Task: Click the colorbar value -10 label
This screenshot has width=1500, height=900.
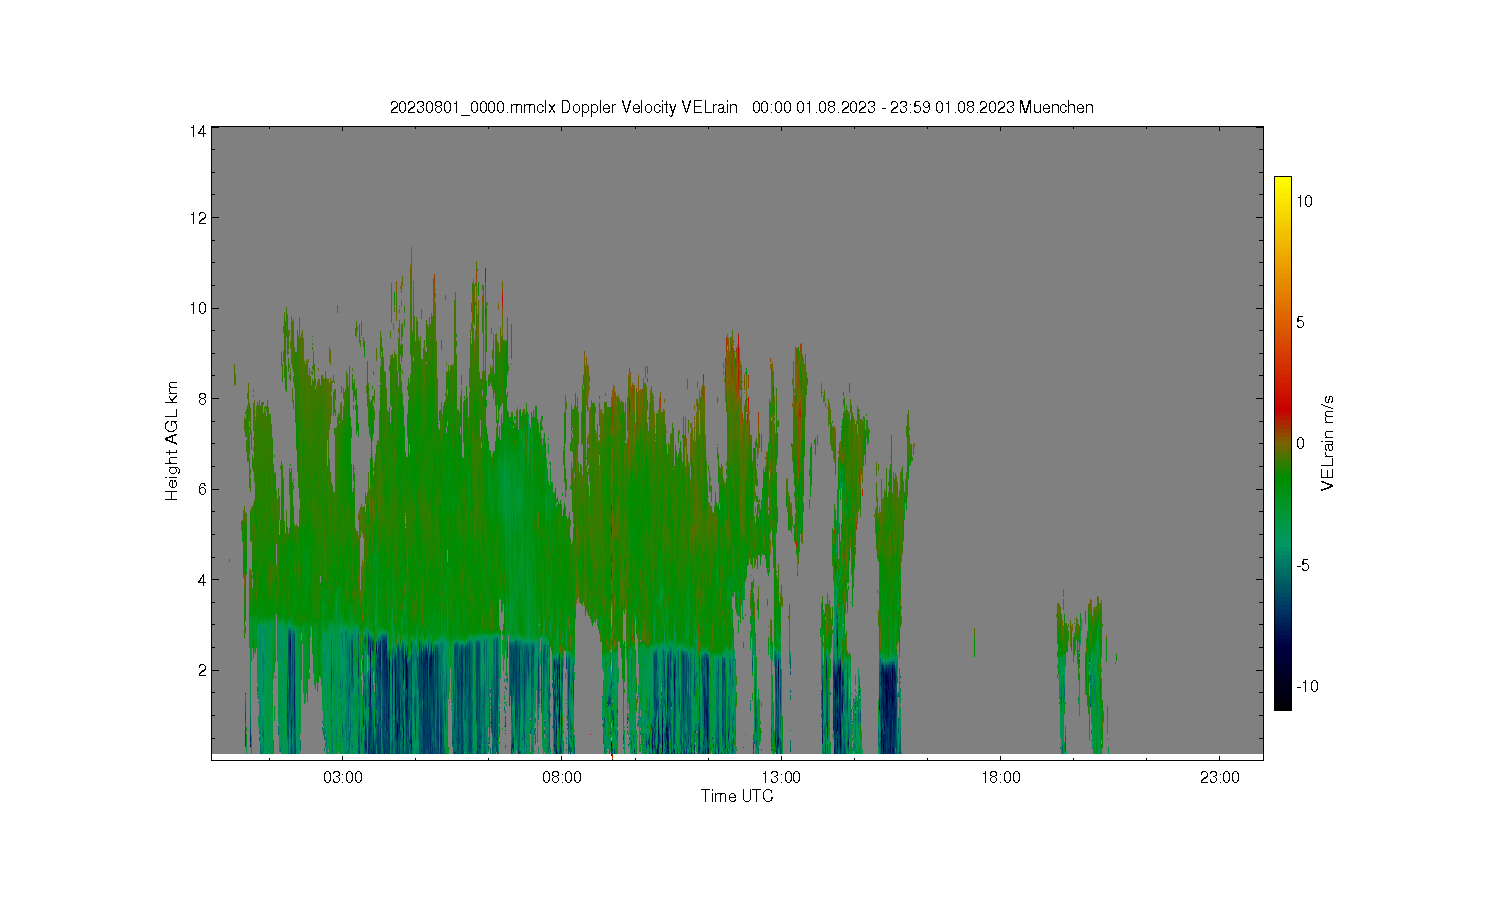Action: (x=1308, y=686)
